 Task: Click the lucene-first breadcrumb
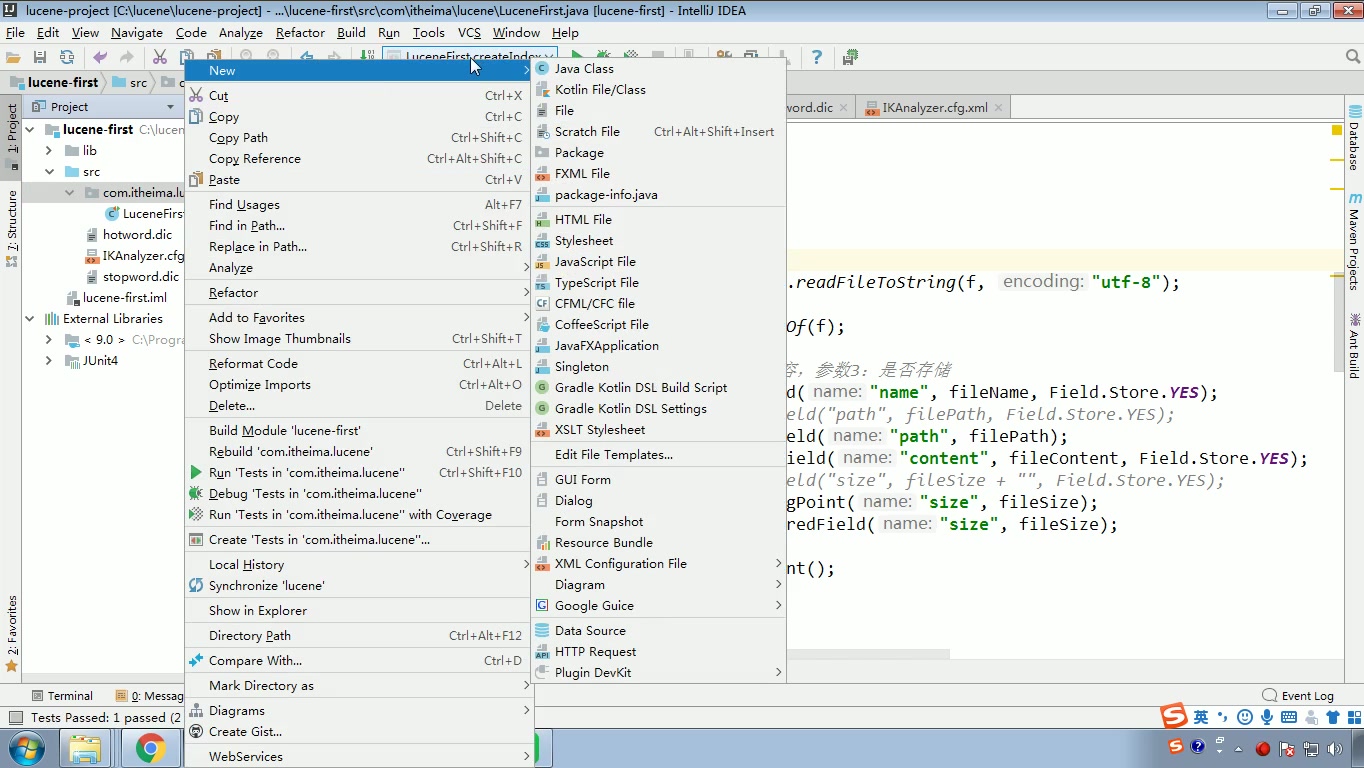click(63, 83)
